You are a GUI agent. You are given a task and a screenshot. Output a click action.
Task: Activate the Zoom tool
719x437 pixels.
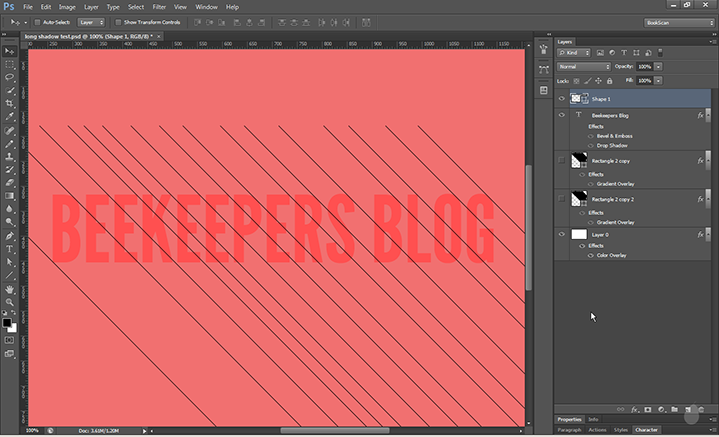[x=10, y=301]
